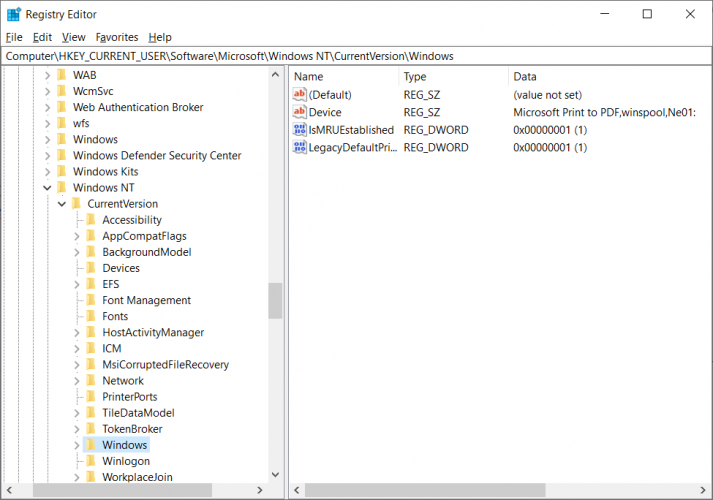Click the Registry Editor app icon in title bar
Screen dimensions: 713x500
(x=14, y=15)
